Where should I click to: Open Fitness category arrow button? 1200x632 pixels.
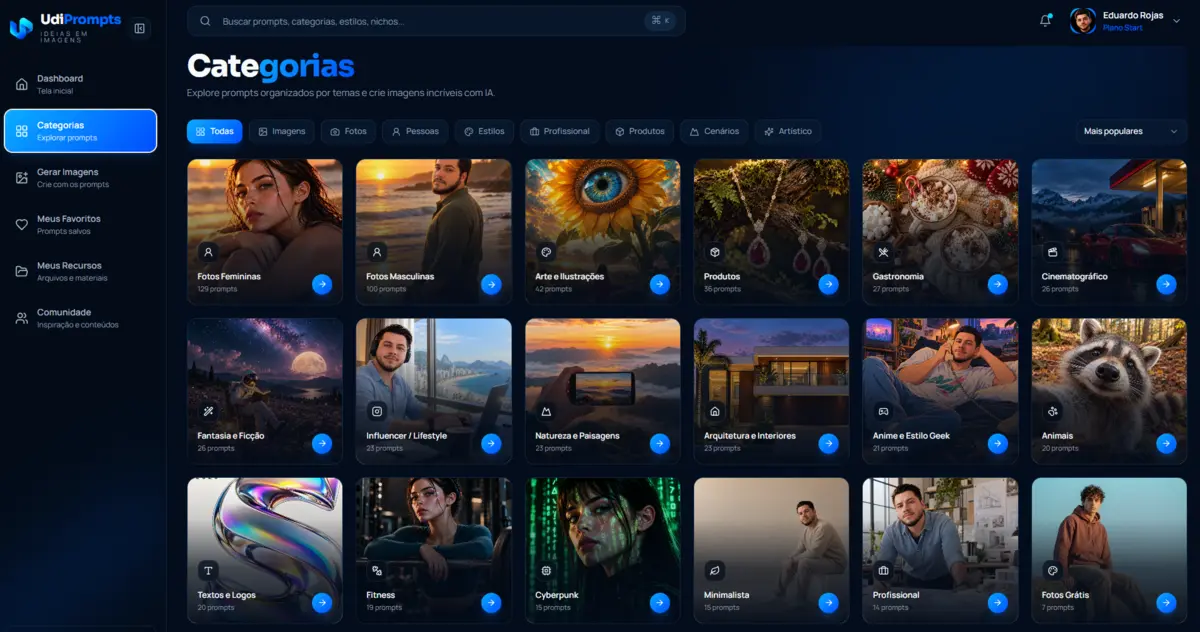coord(490,603)
